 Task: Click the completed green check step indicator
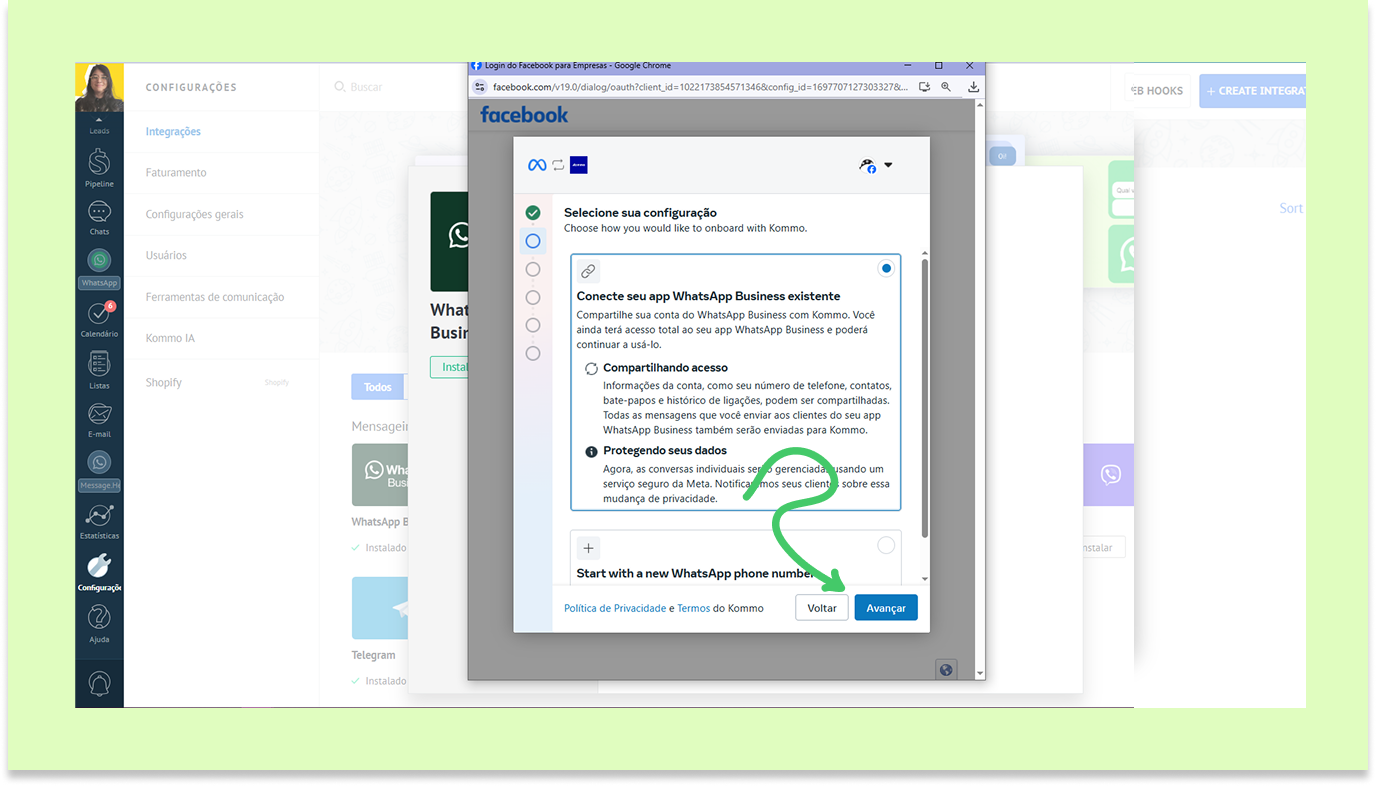pyautogui.click(x=533, y=213)
